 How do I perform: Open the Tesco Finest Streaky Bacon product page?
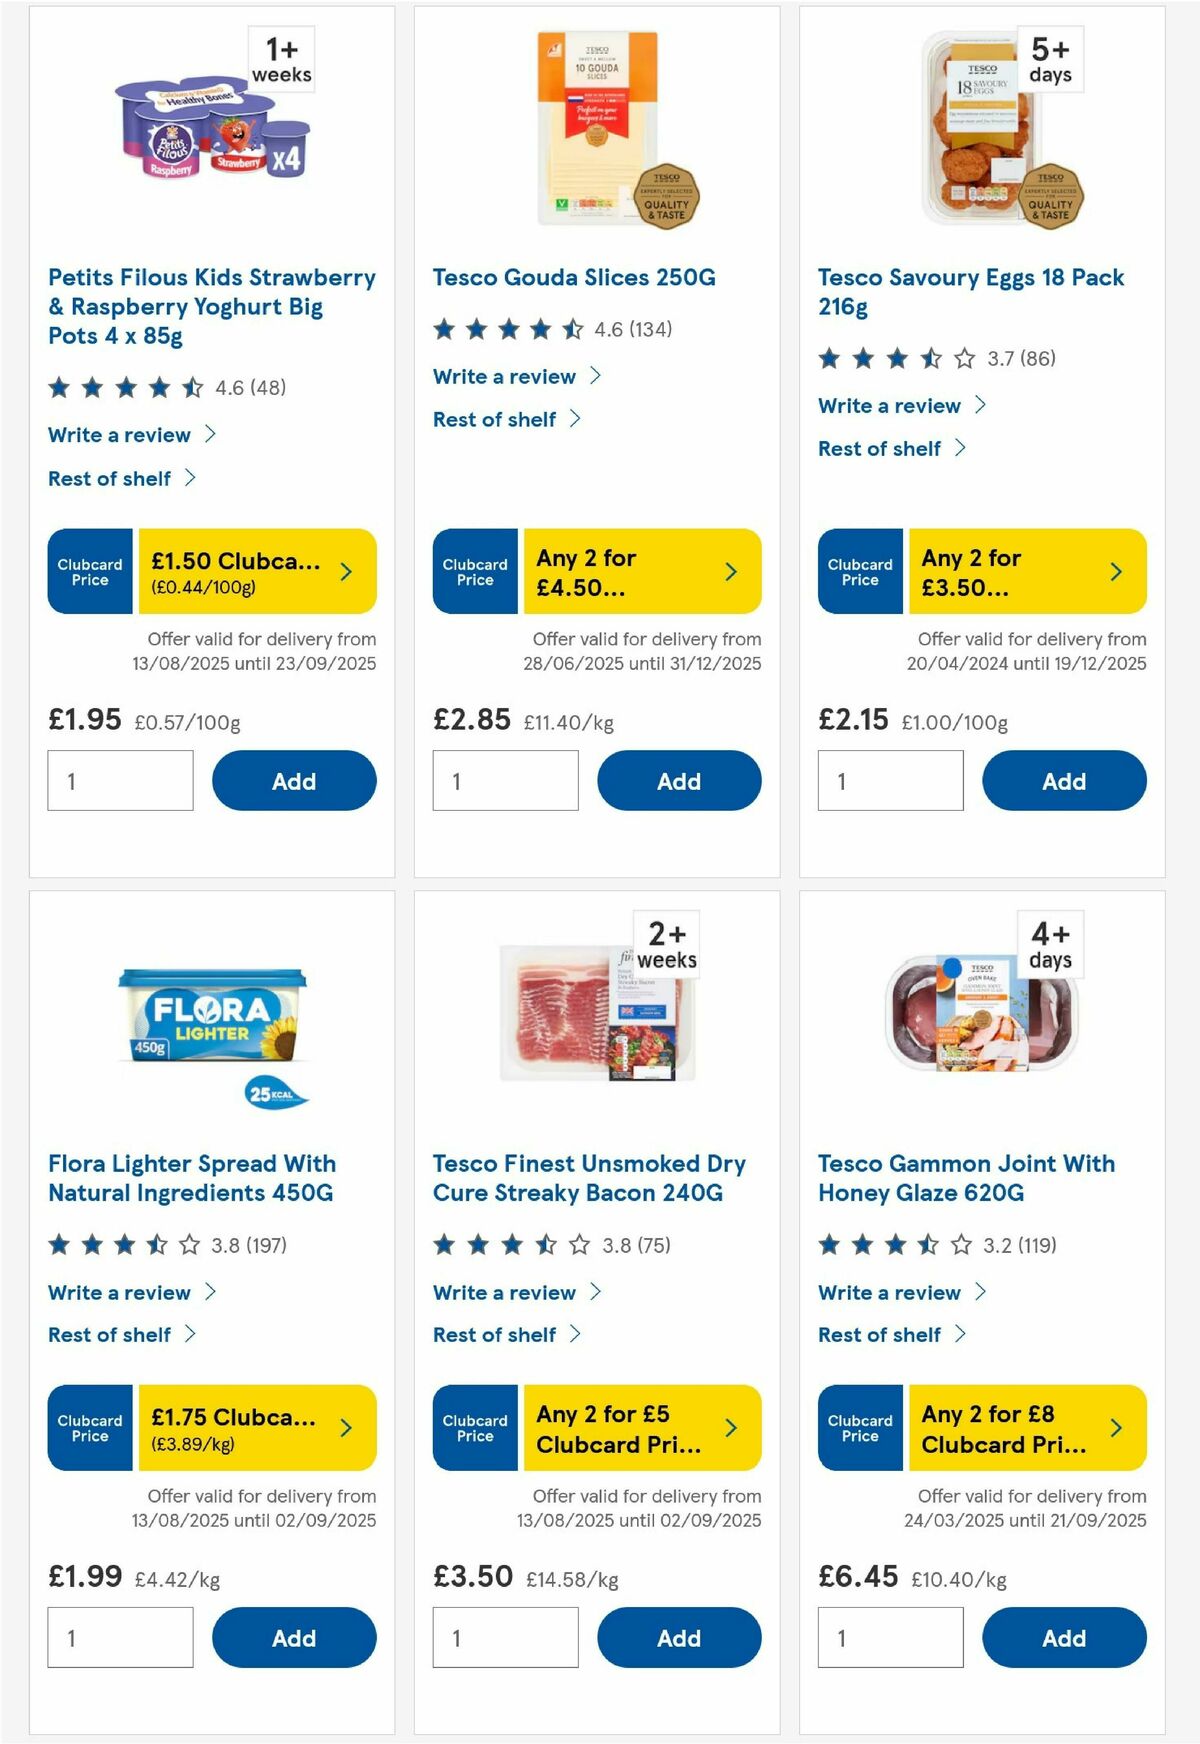(587, 1178)
